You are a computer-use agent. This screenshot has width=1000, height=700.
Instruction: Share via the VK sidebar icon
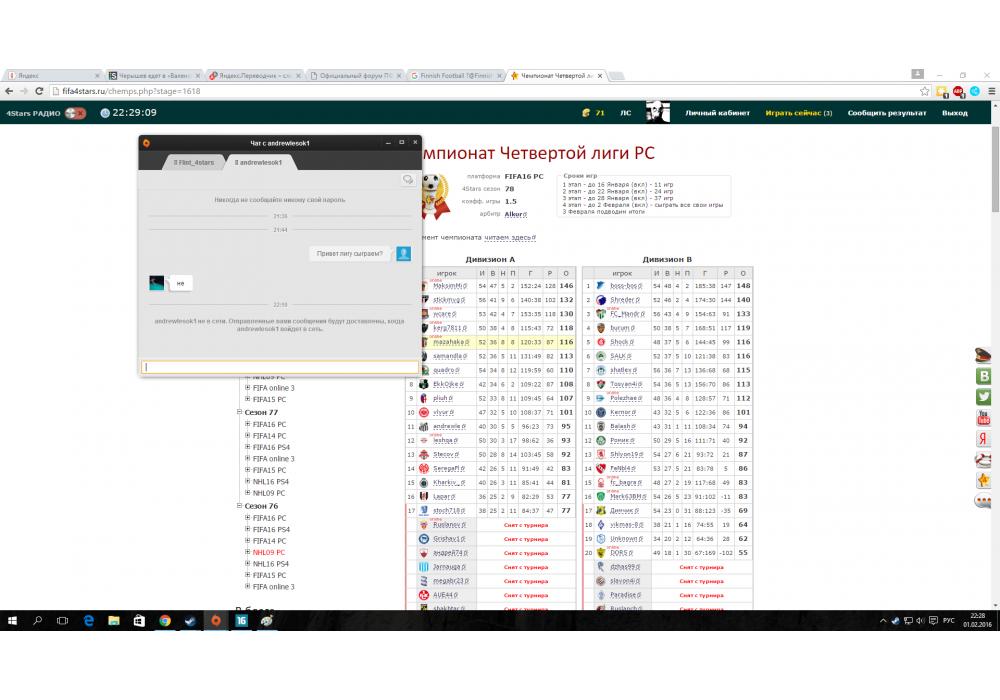(983, 376)
